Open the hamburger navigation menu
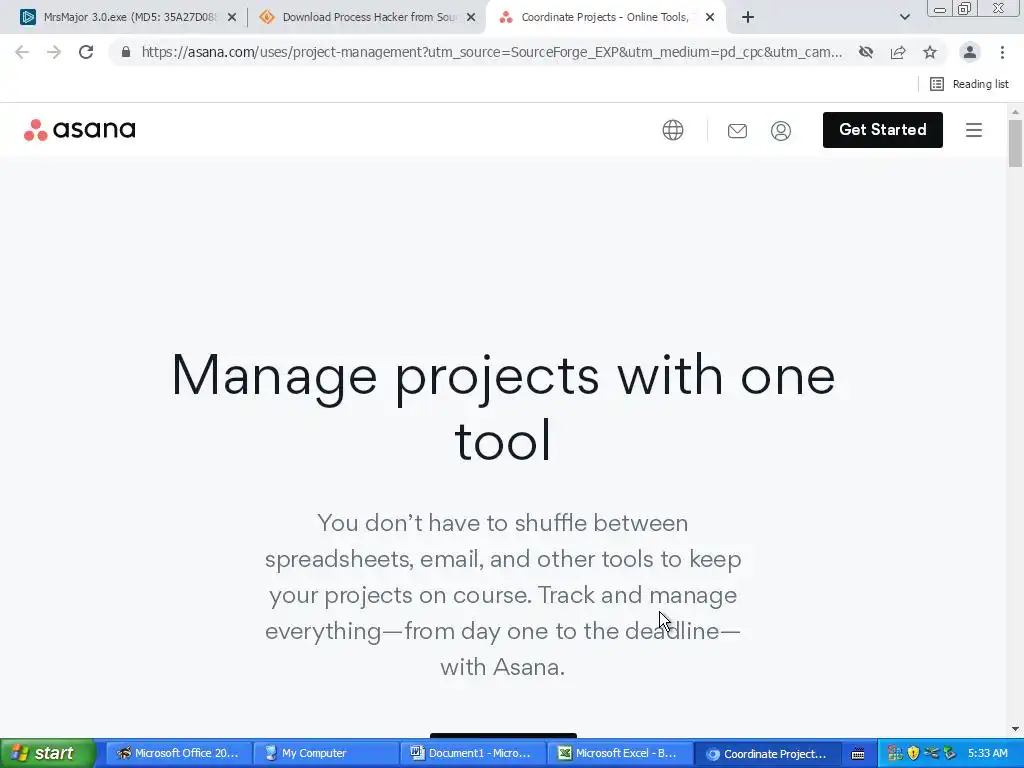Screen dimensions: 1024x768 [974, 130]
